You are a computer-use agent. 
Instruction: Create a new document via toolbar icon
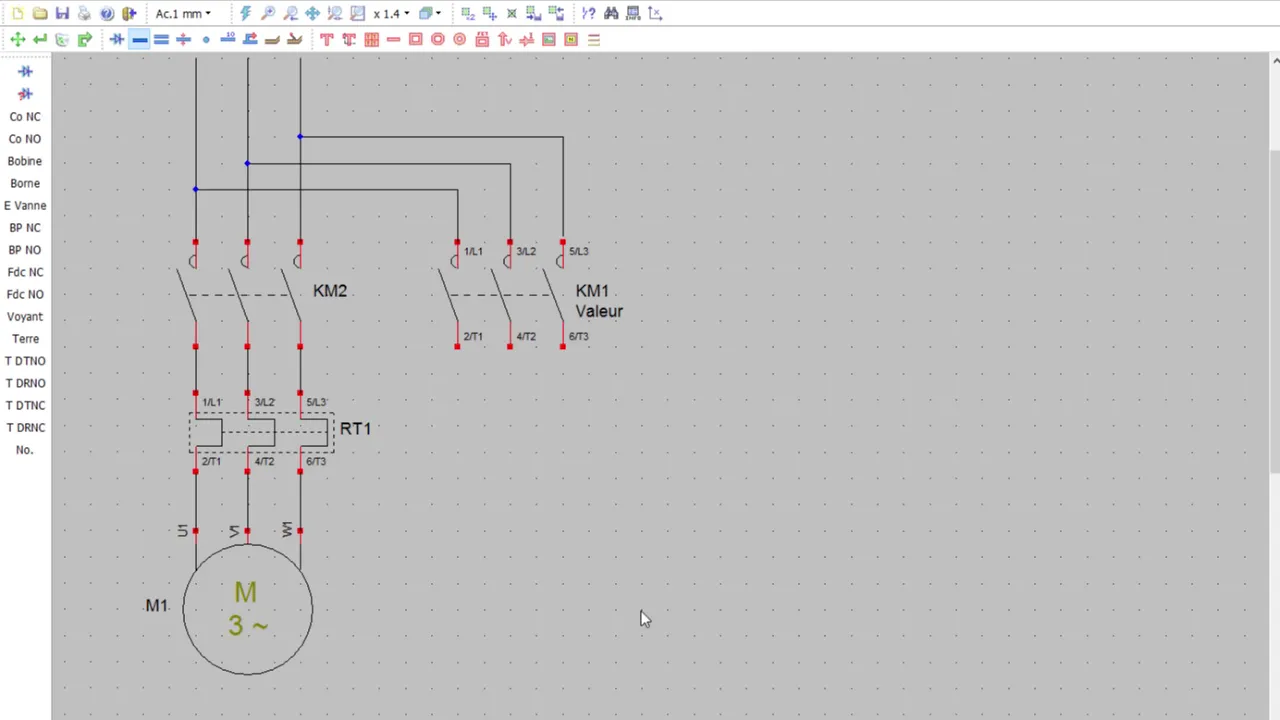18,13
